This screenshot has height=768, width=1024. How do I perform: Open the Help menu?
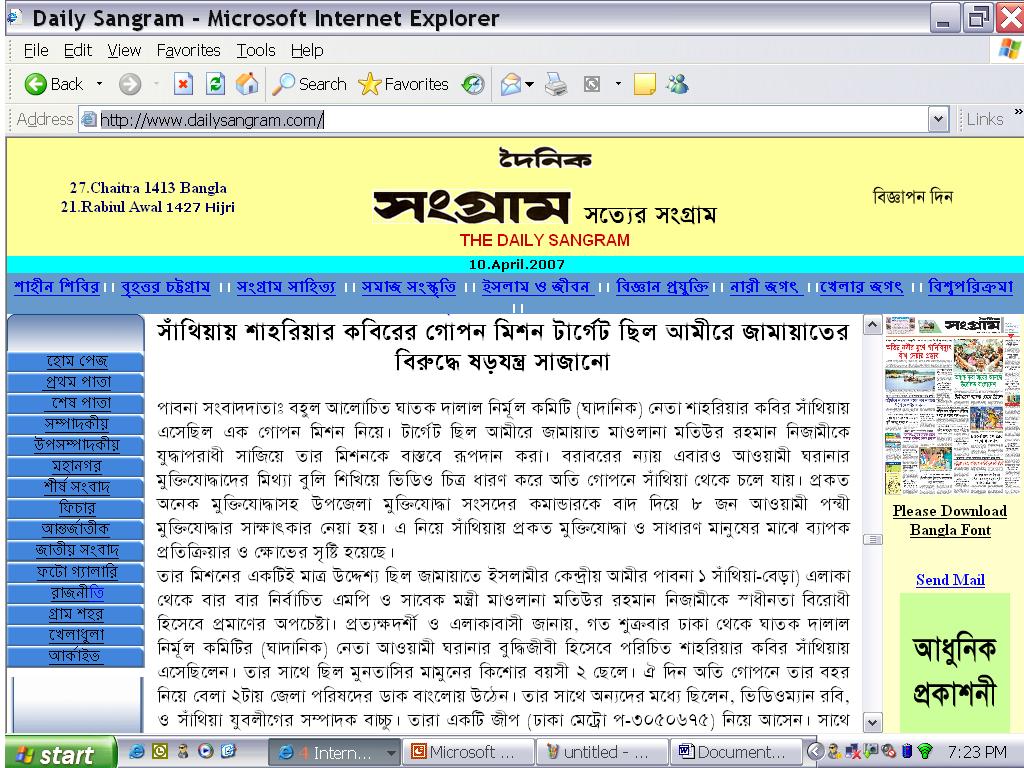[x=307, y=50]
